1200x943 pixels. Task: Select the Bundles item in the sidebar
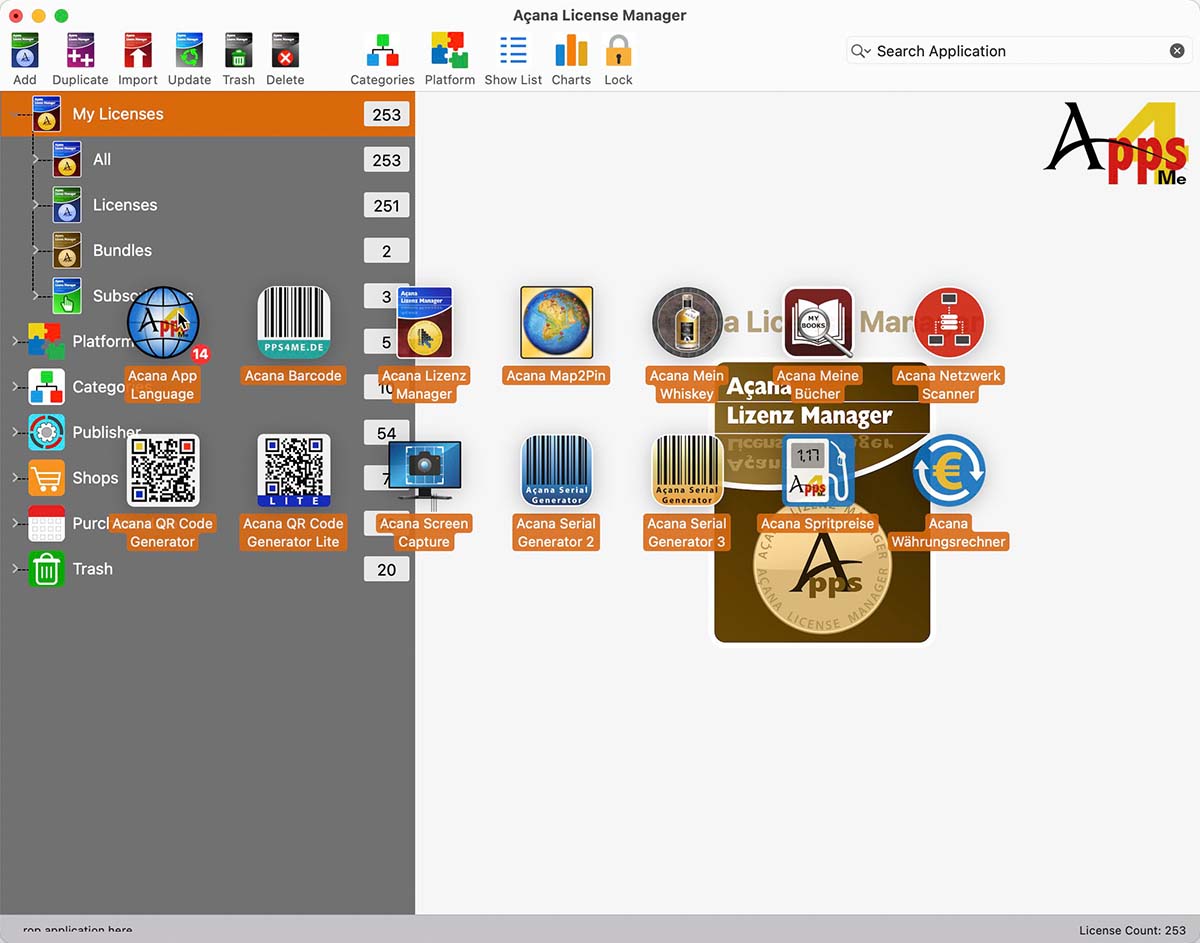pos(207,250)
